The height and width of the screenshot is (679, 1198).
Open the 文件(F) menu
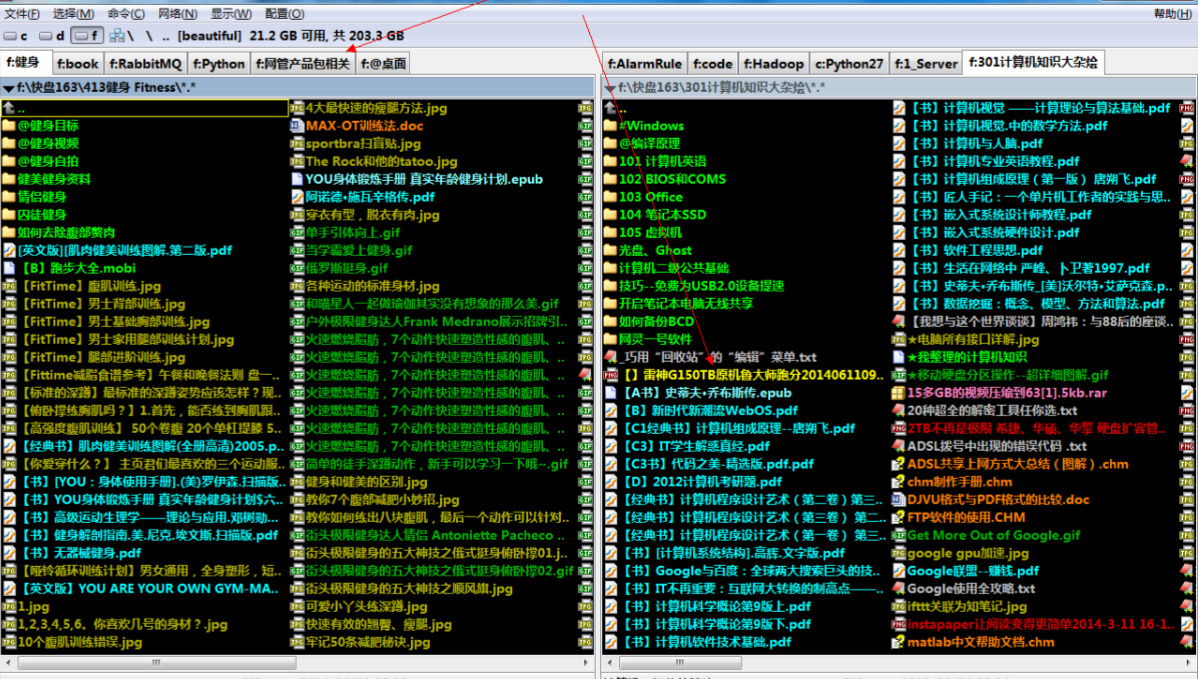tap(22, 14)
